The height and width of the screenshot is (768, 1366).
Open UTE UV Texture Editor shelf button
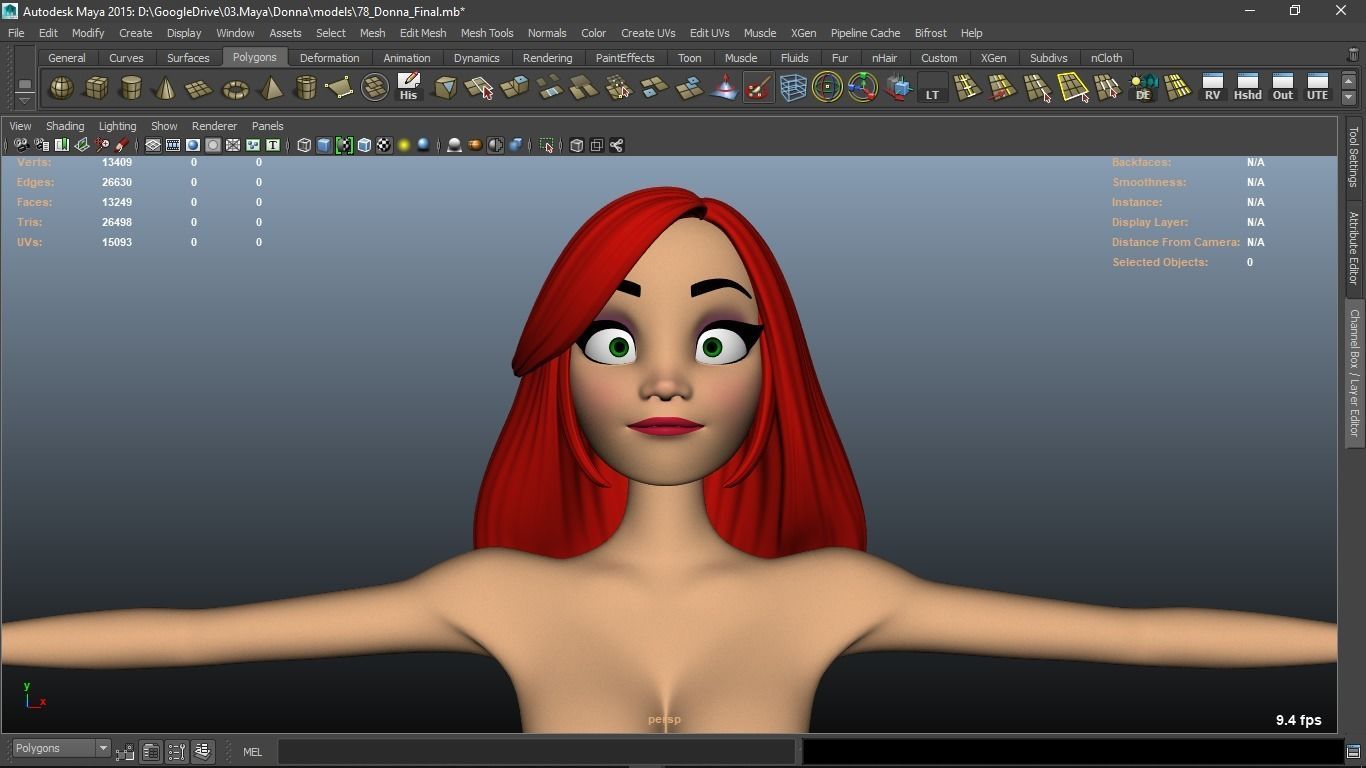tap(1317, 87)
